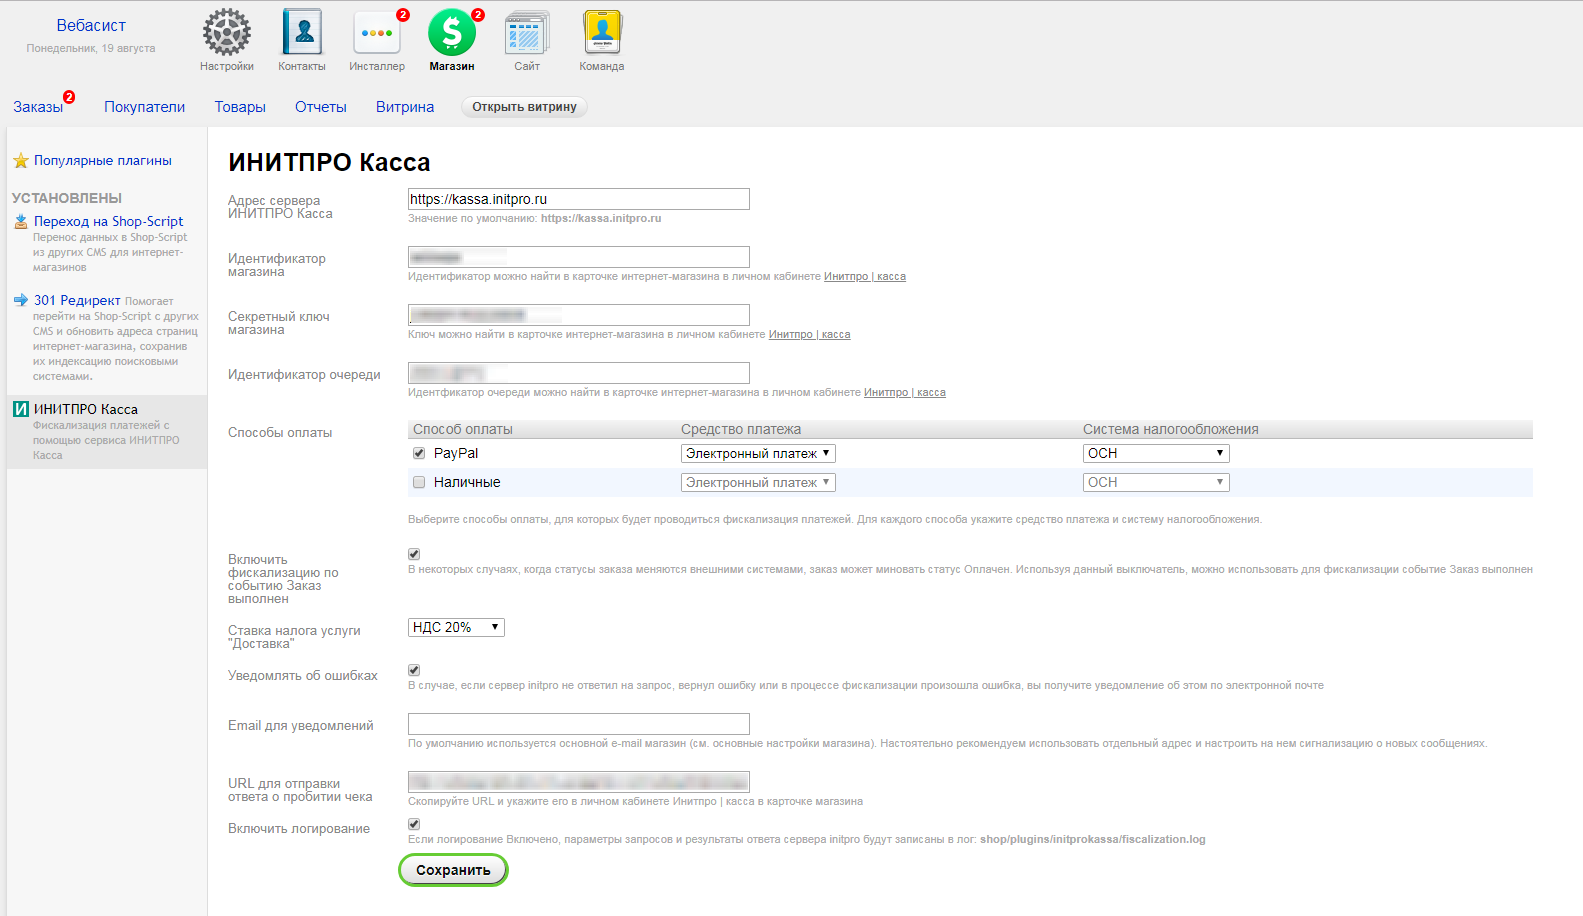Click the УСТАНОВЛЕНЫ section heading

(67, 198)
